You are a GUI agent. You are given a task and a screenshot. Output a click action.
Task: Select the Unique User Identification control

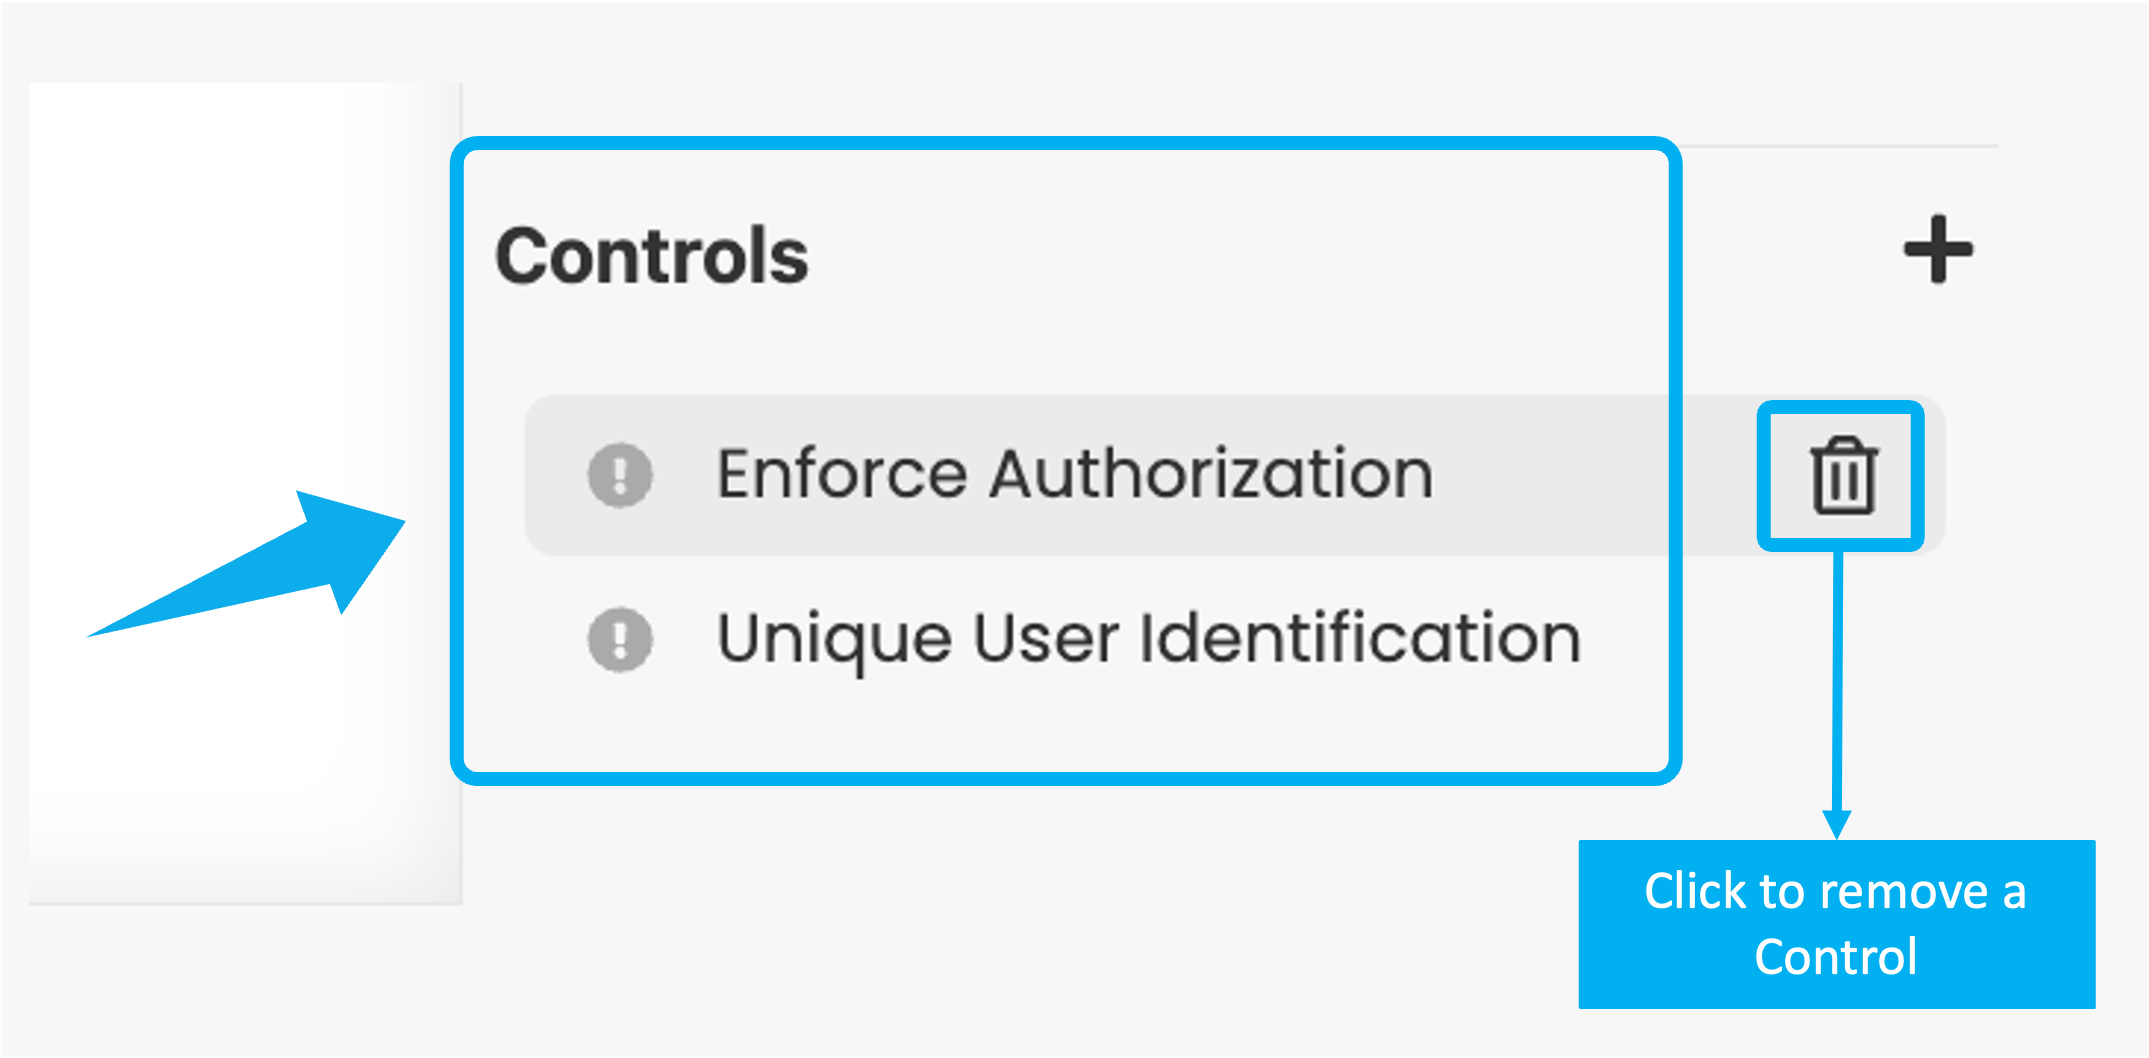[1149, 639]
